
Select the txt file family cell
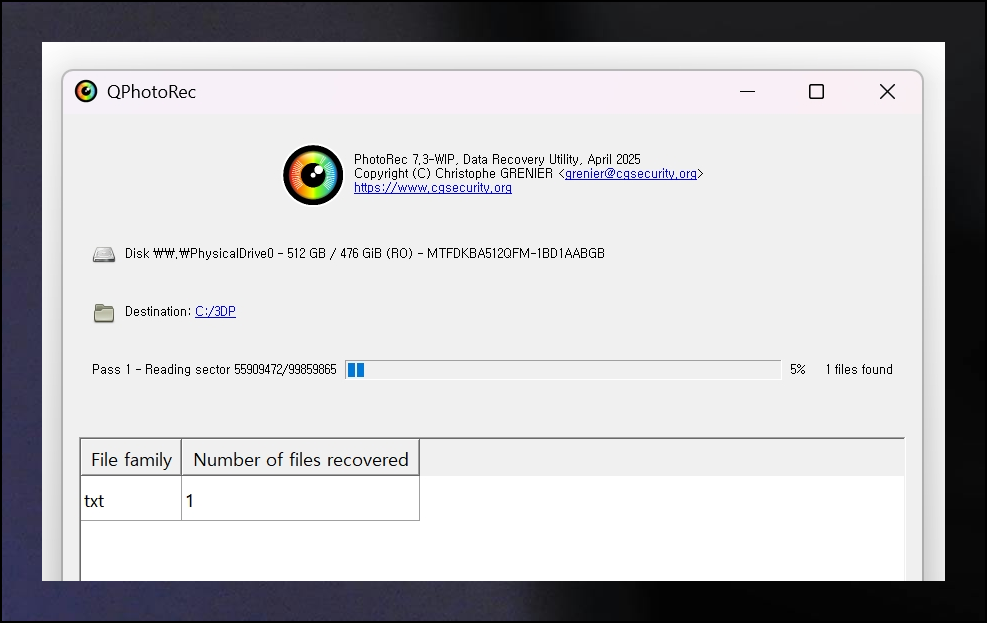click(x=131, y=498)
